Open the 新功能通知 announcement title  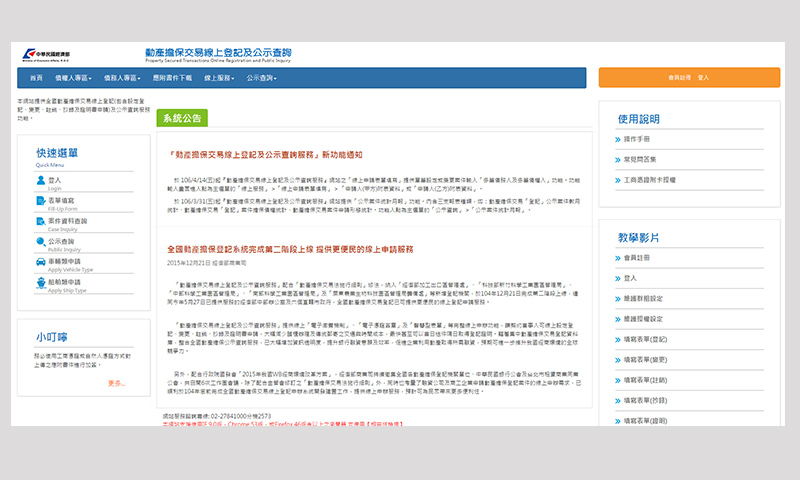click(265, 155)
